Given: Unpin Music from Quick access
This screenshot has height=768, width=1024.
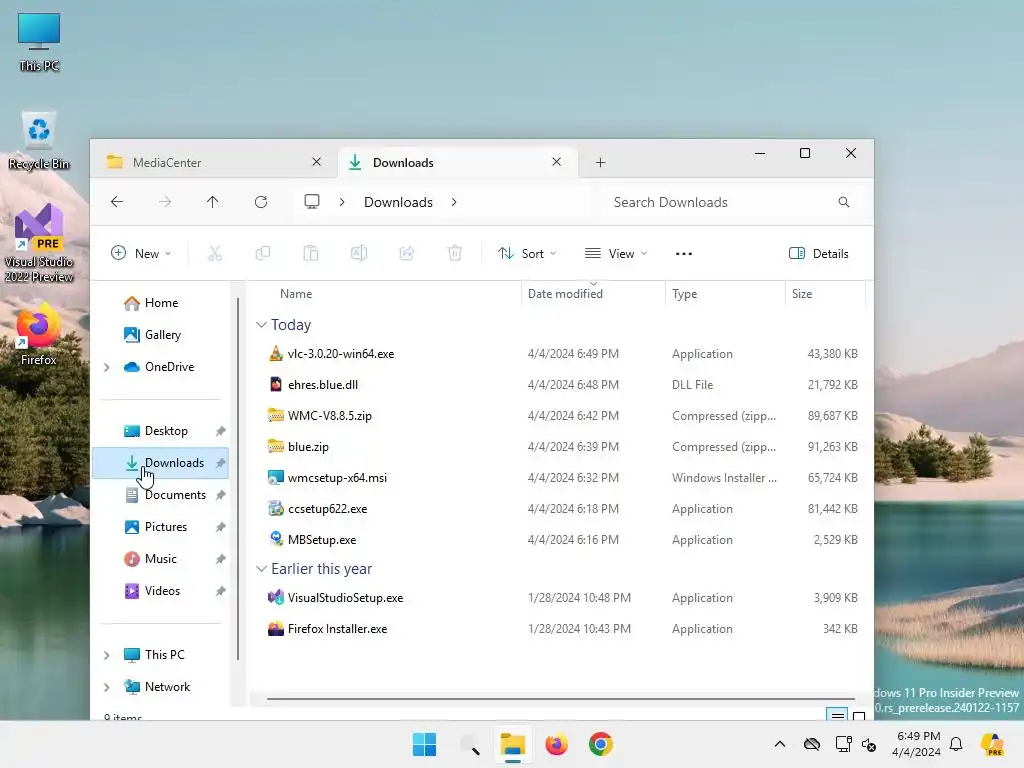Looking at the screenshot, I should coord(221,559).
